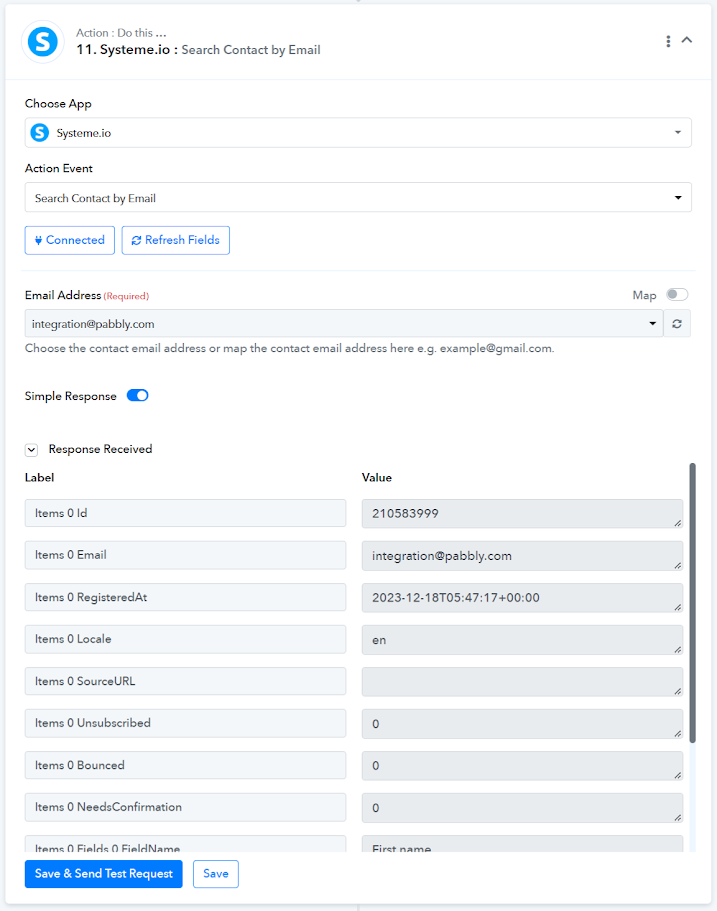Open the Email Address dropdown arrow
The height and width of the screenshot is (911, 717).
coord(653,324)
